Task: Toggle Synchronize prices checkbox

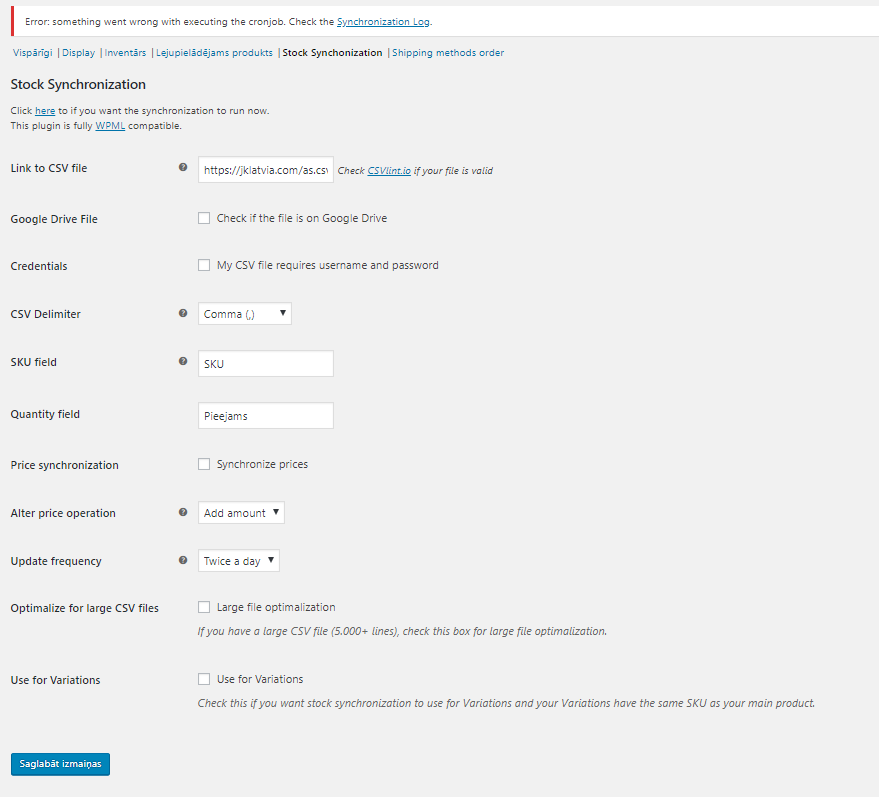Action: (204, 464)
